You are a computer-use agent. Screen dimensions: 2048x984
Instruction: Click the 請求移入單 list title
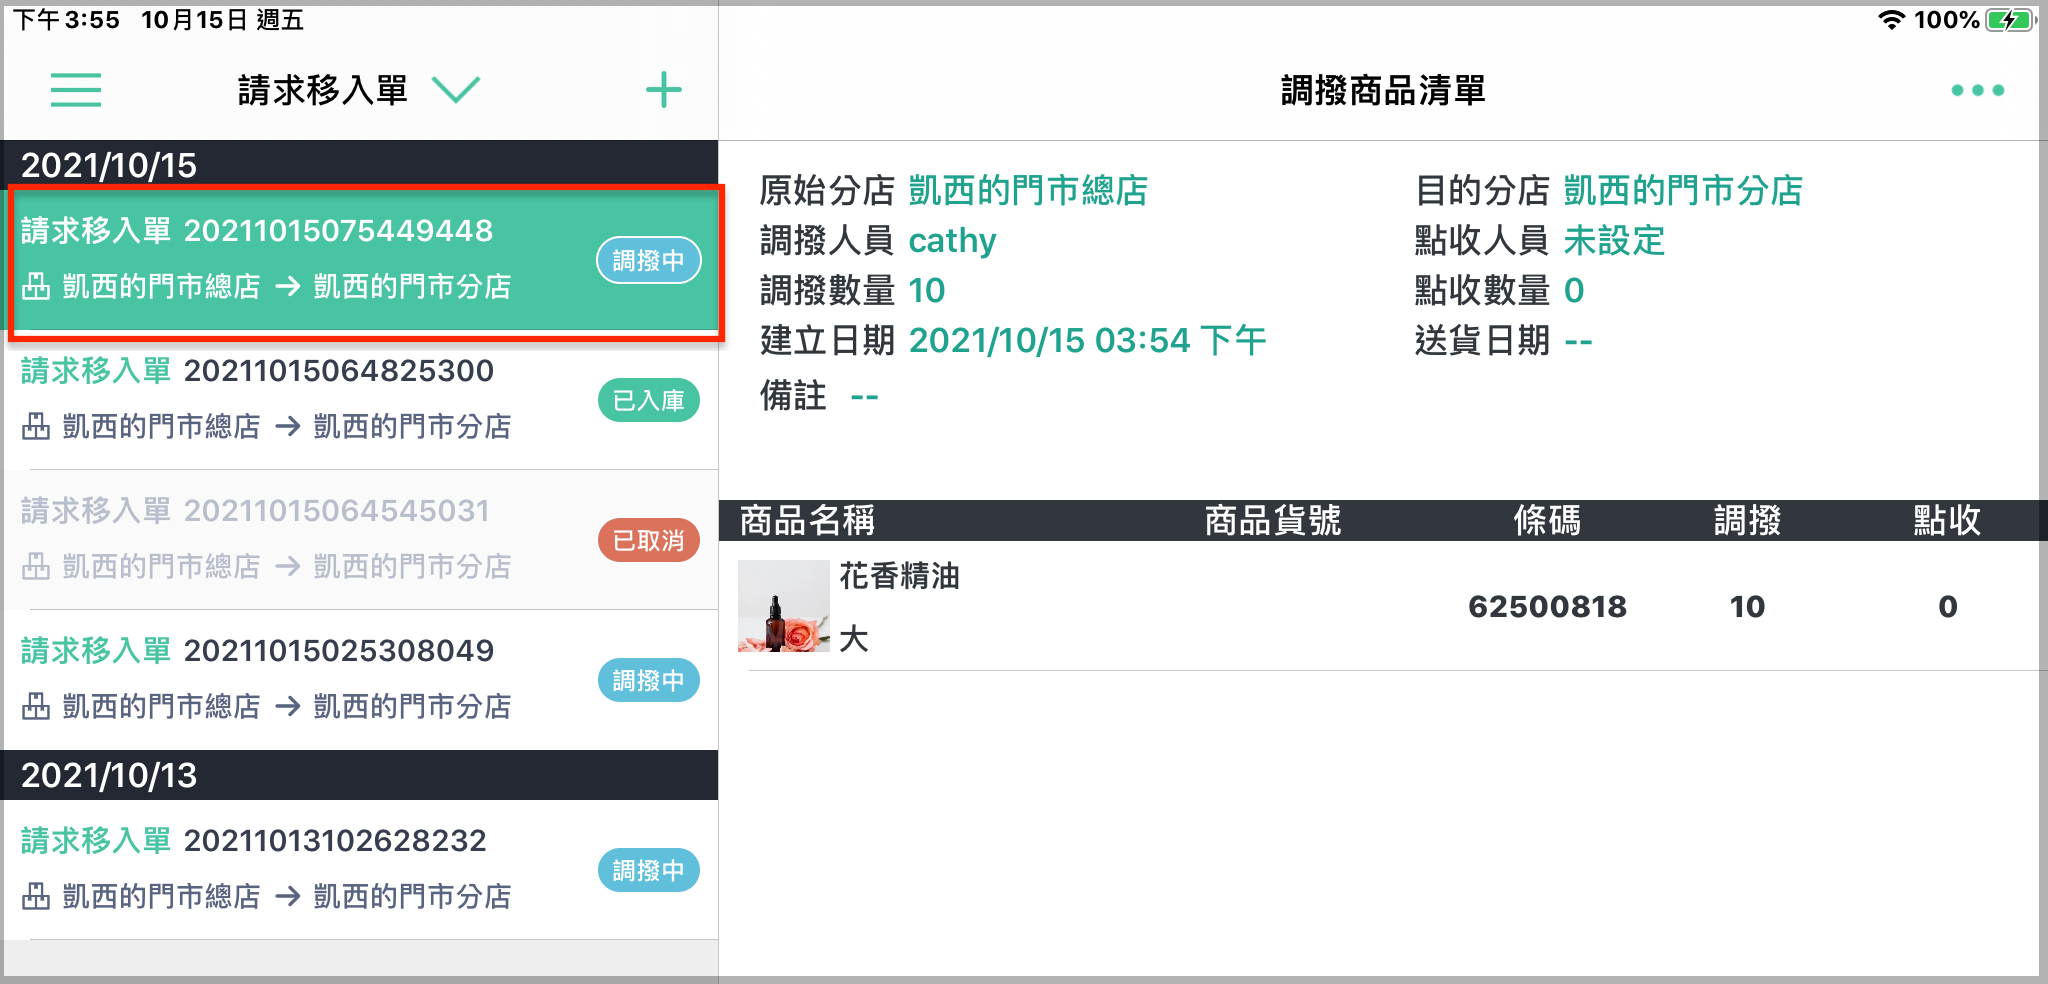323,90
